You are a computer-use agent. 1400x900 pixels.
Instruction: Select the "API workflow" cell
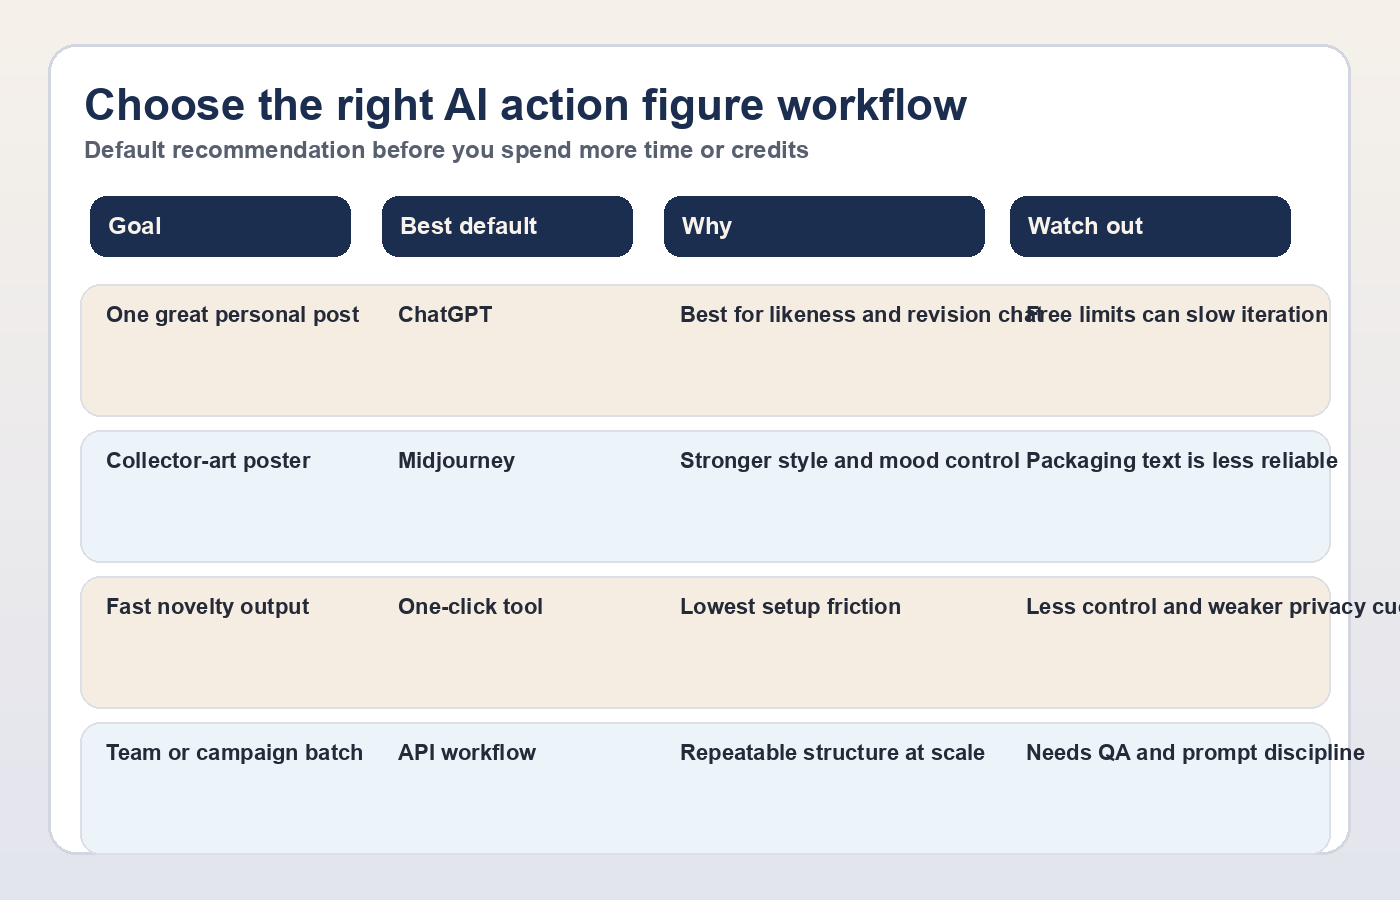coord(467,753)
